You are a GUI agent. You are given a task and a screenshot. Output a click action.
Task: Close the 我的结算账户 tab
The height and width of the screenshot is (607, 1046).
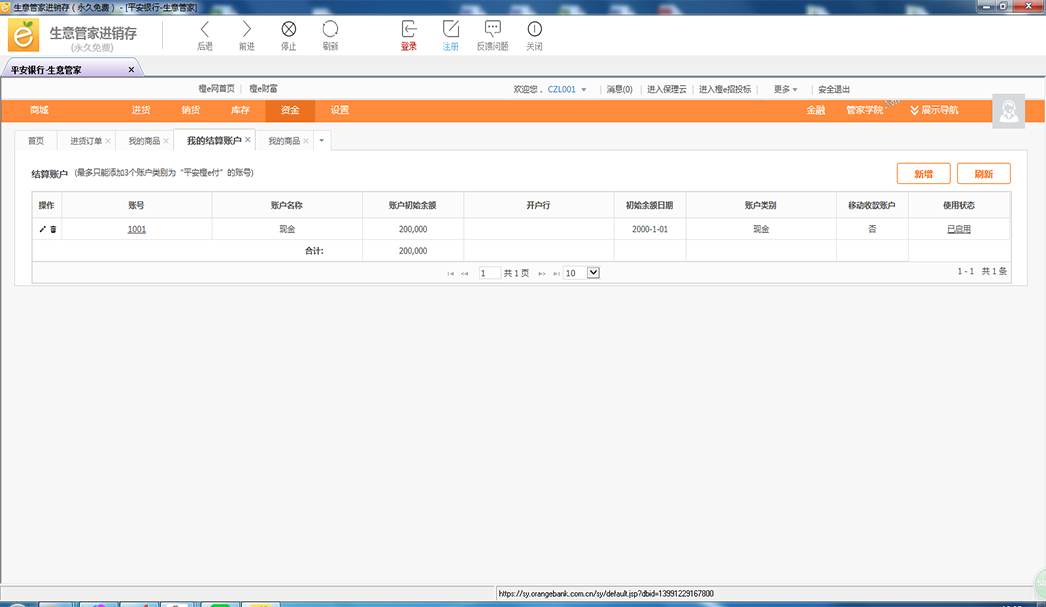click(248, 140)
